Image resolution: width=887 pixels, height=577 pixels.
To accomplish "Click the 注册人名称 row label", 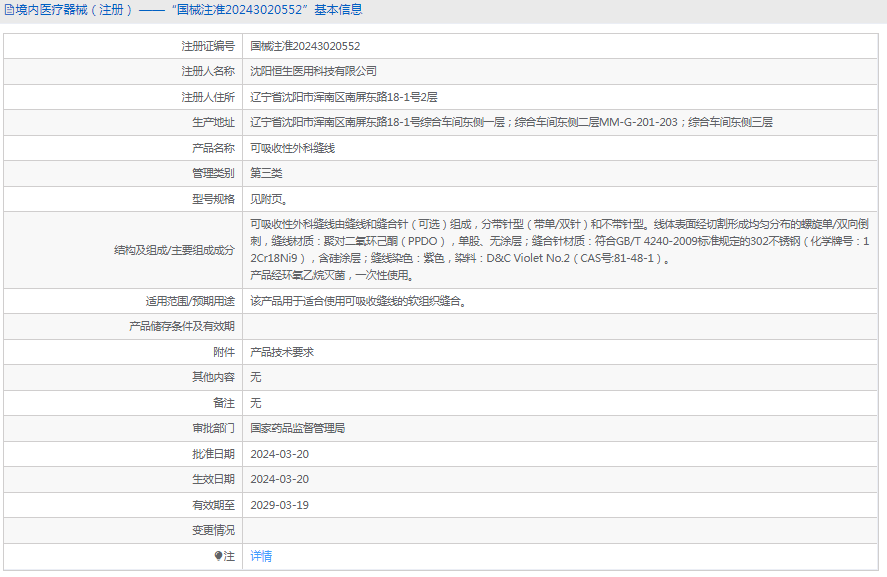I will [208, 71].
